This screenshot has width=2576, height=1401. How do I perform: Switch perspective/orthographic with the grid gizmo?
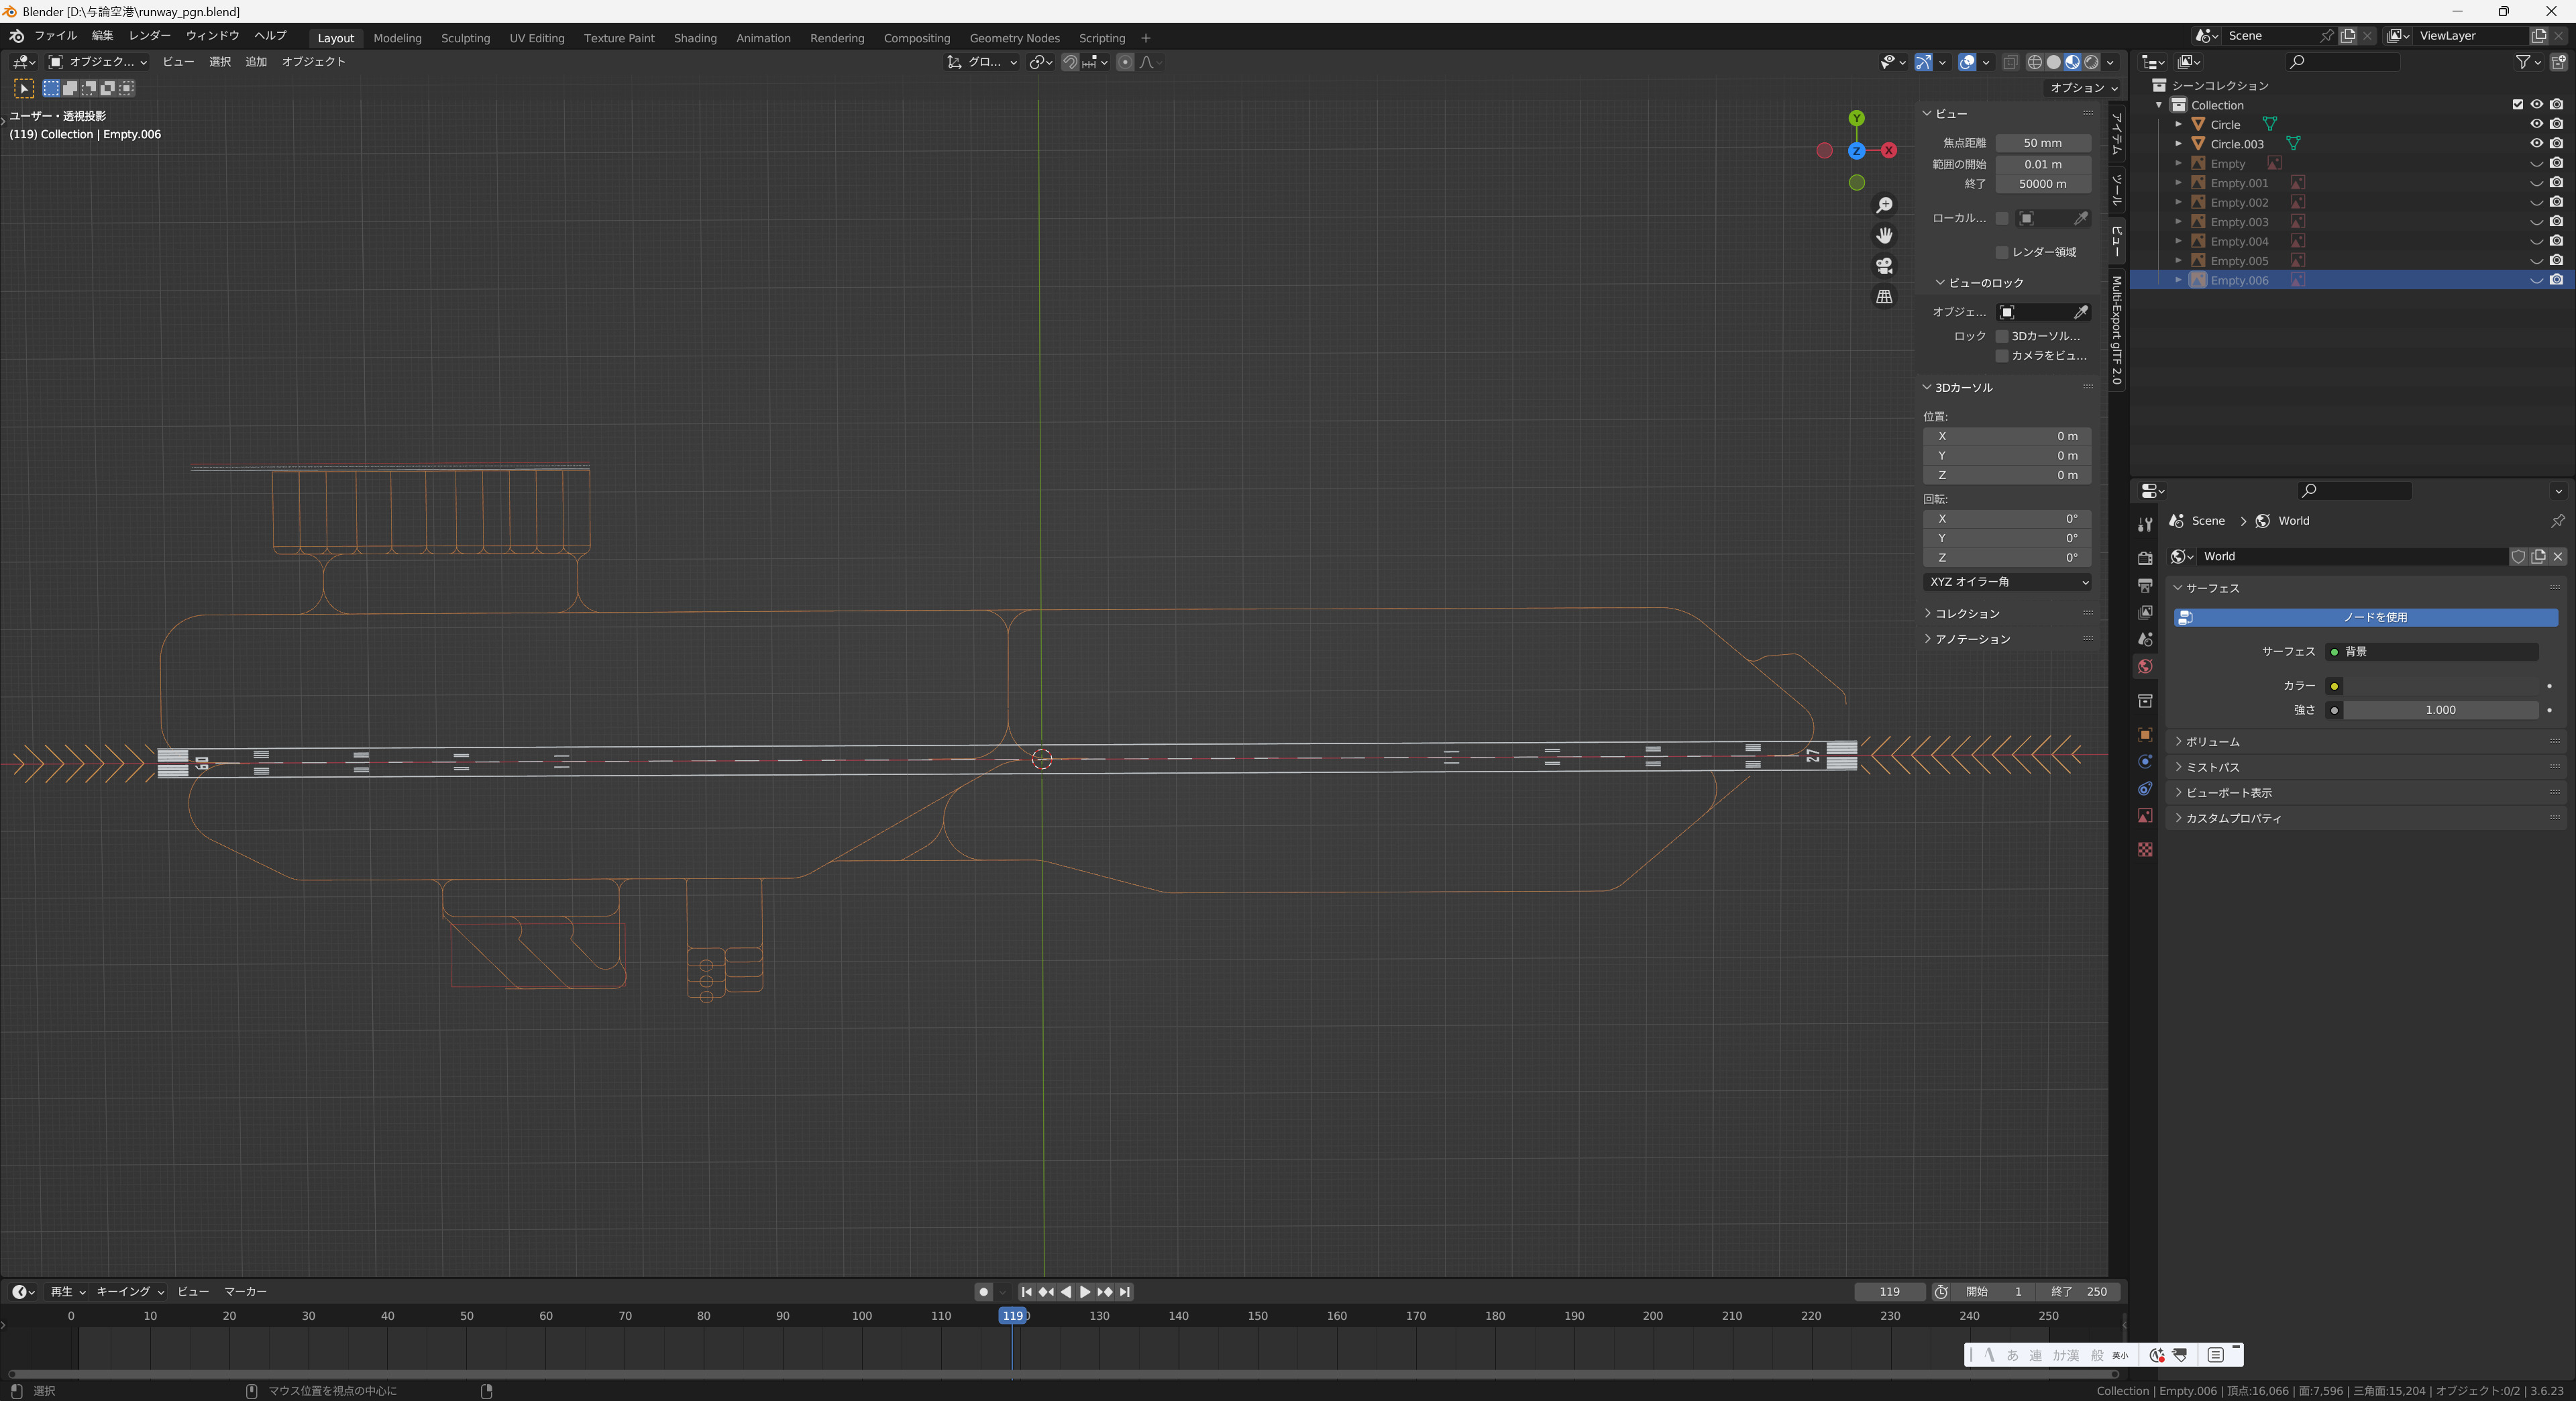pyautogui.click(x=1884, y=297)
